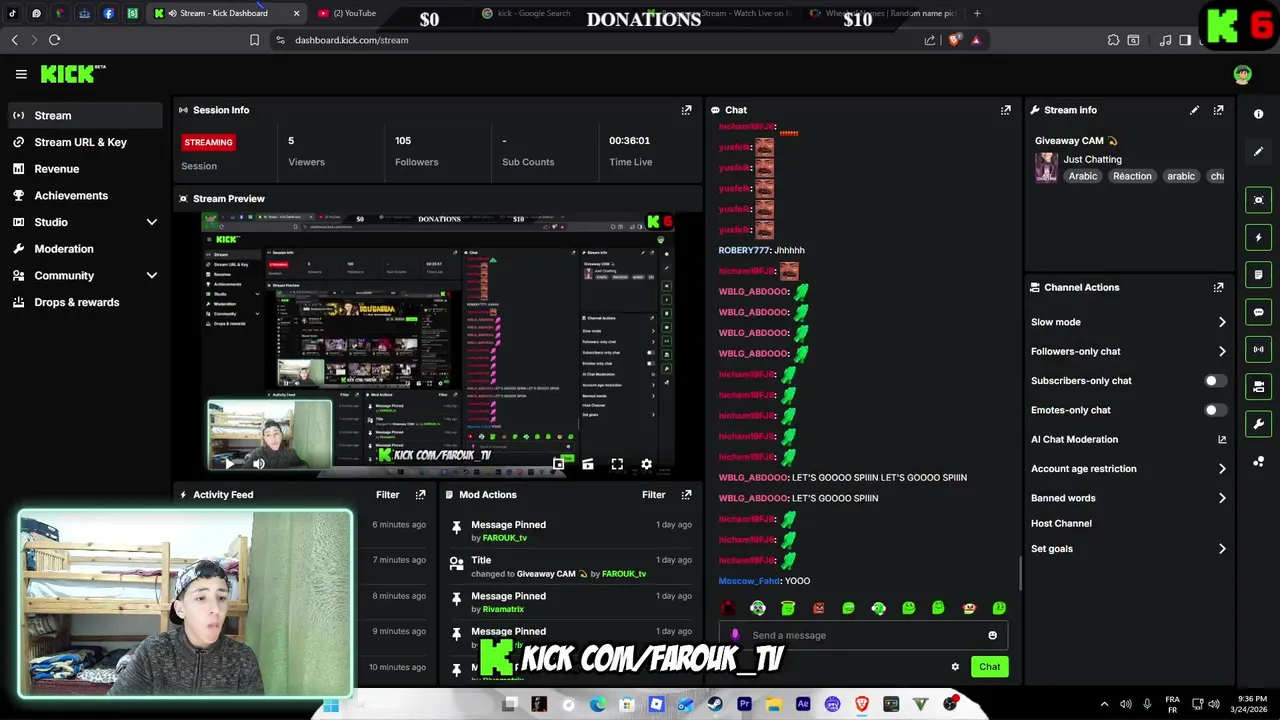Screen dimensions: 1280x720
Task: Open AI Chat Moderation external link icon
Action: [1222, 439]
